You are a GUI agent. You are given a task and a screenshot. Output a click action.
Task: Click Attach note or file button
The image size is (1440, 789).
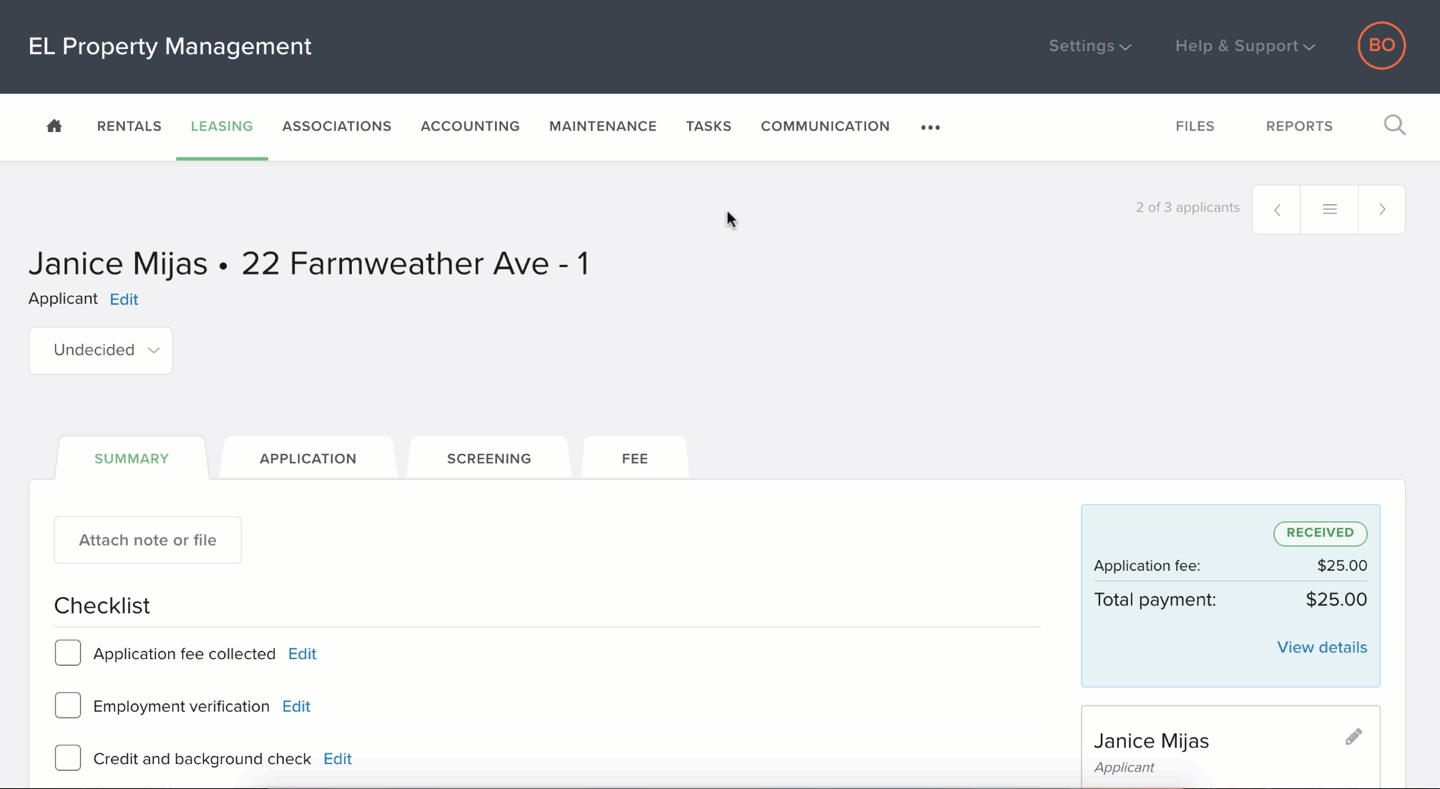coord(148,540)
